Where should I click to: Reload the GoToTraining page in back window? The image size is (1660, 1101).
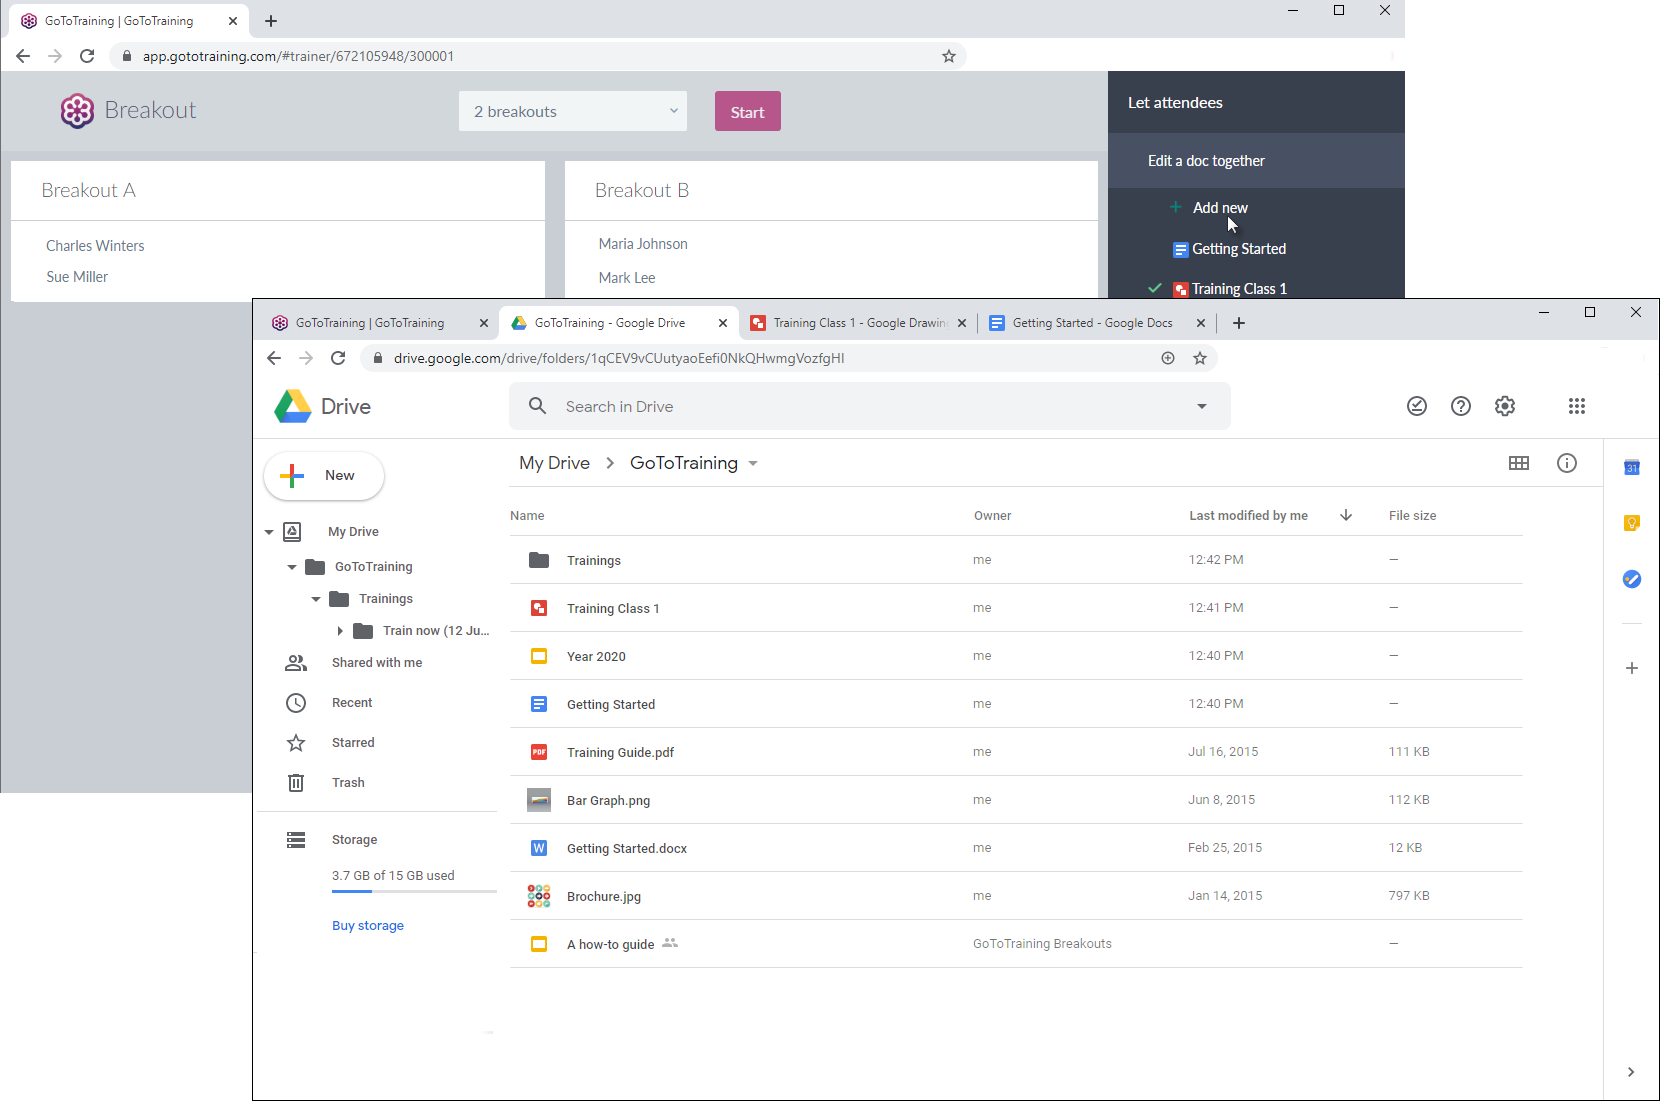click(x=87, y=56)
